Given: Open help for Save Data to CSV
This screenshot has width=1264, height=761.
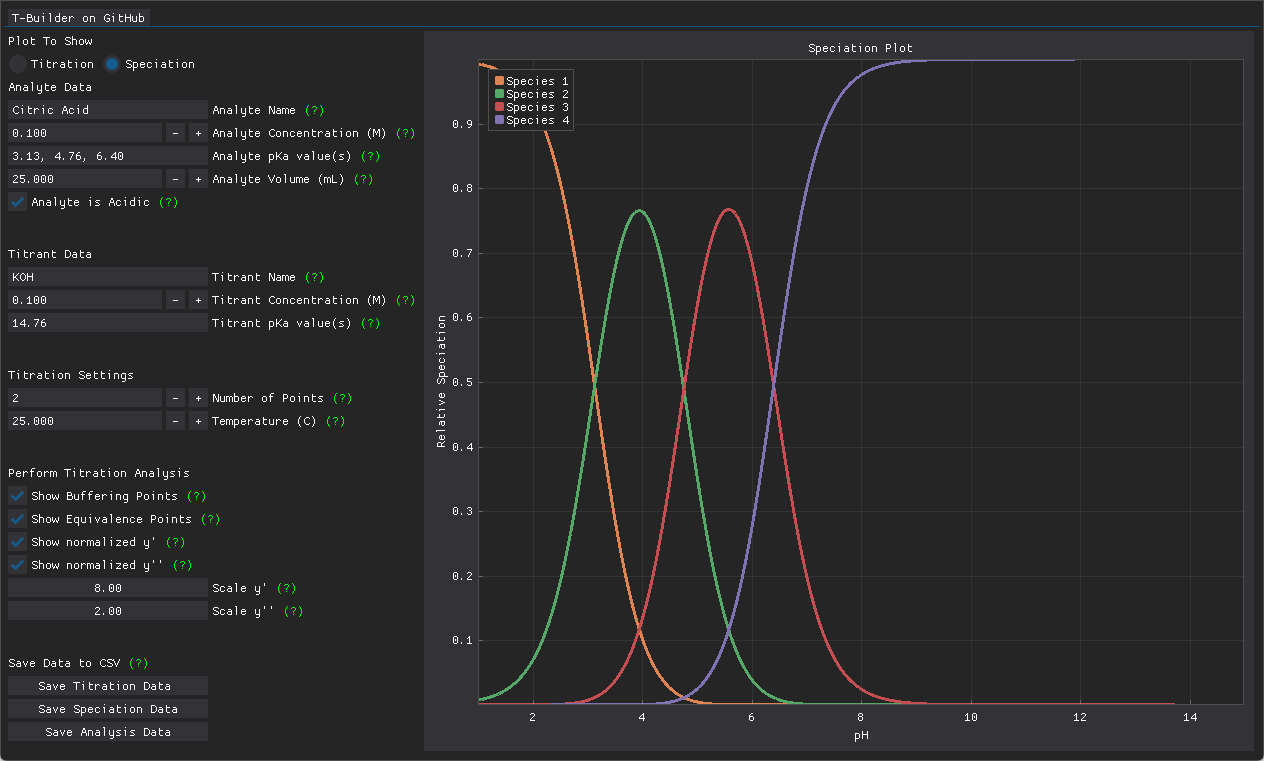Looking at the screenshot, I should tap(140, 662).
